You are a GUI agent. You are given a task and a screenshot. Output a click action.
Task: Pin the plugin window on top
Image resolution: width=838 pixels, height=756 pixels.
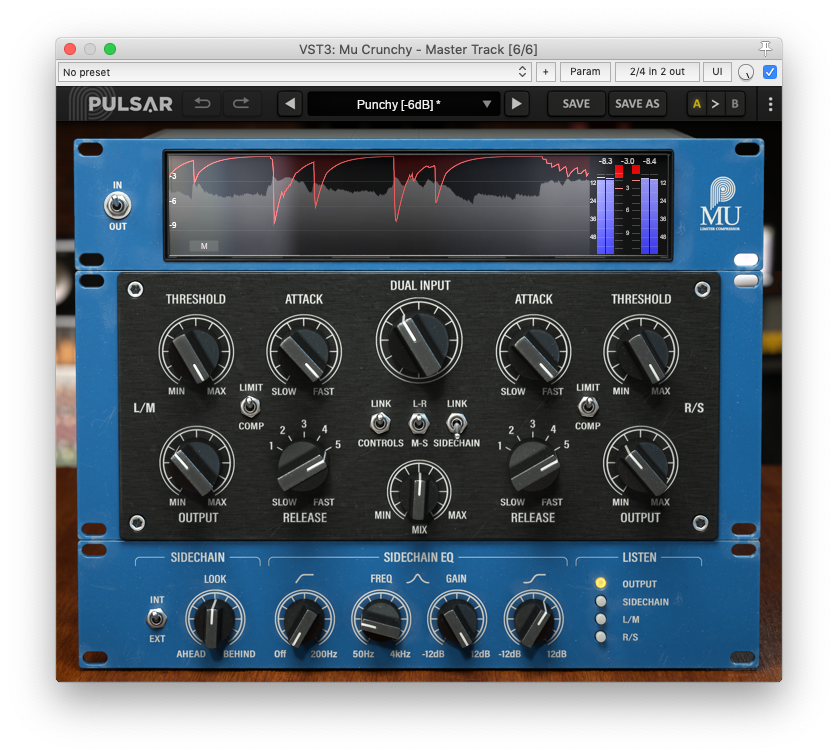tap(765, 49)
